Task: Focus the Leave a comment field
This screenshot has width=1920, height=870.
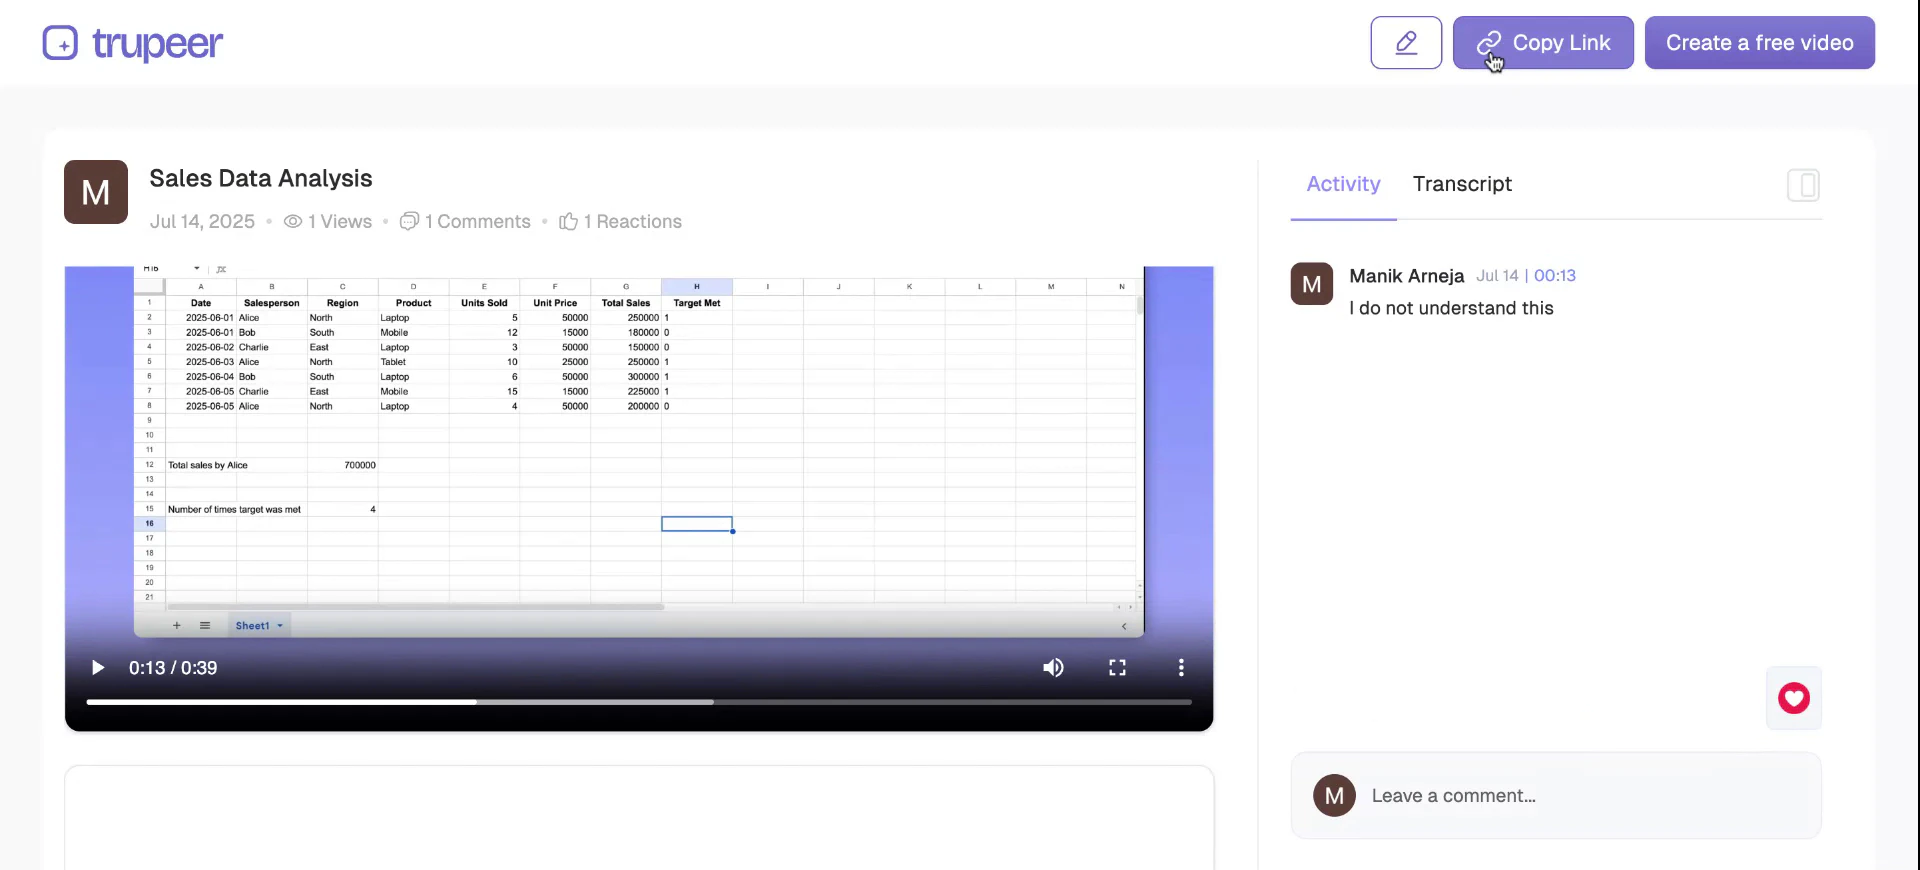Action: click(x=1556, y=796)
